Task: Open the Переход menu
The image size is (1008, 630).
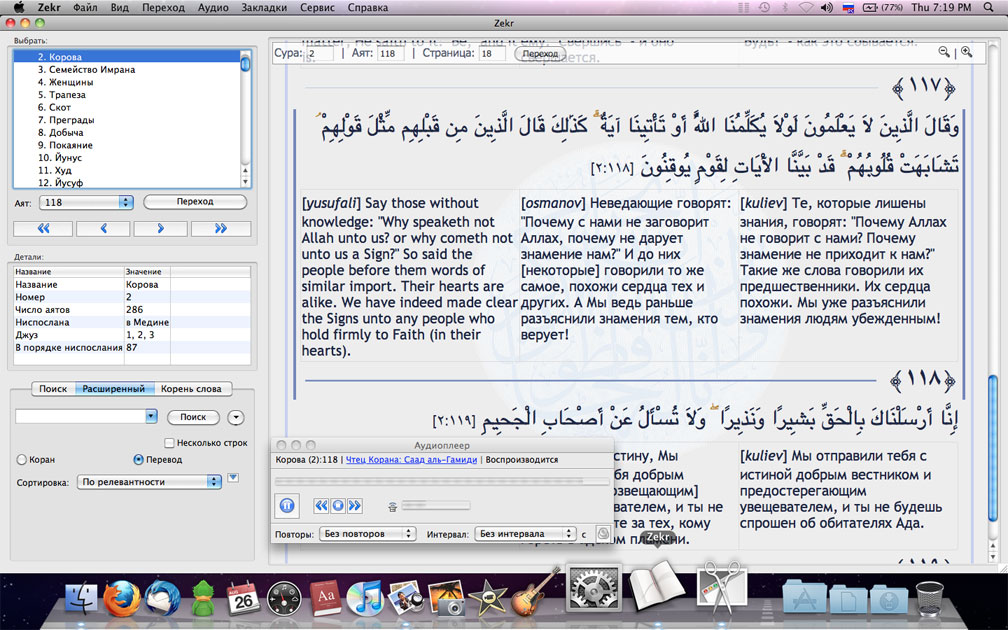Action: 163,8
